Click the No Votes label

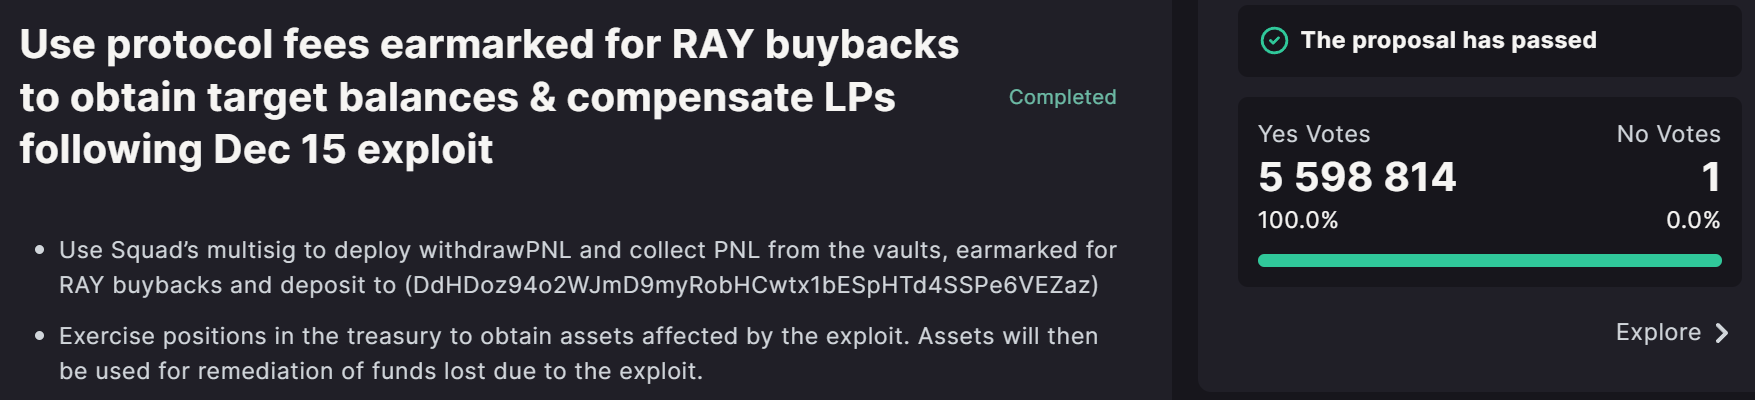point(1668,134)
